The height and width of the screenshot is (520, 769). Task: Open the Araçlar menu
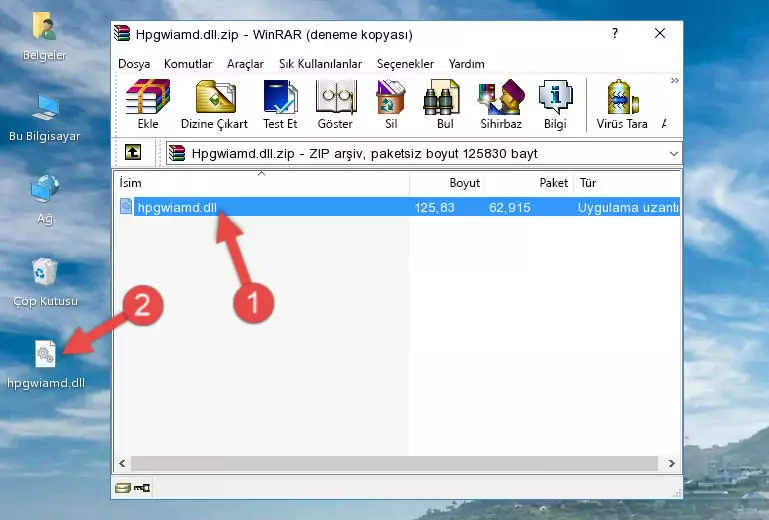[x=245, y=64]
